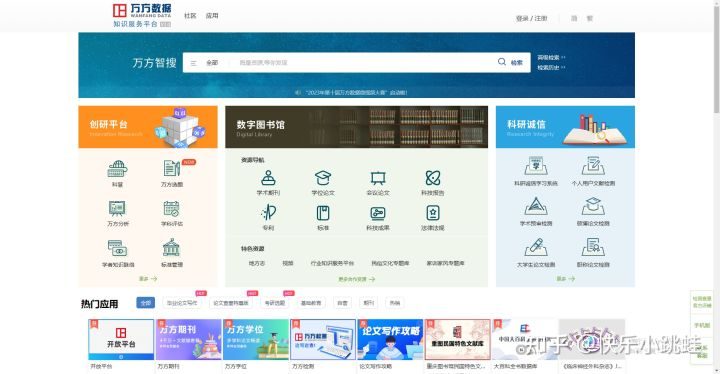Image resolution: width=720 pixels, height=374 pixels.
Task: Click the 科研诚信 blue banner
Action: [x=565, y=127]
